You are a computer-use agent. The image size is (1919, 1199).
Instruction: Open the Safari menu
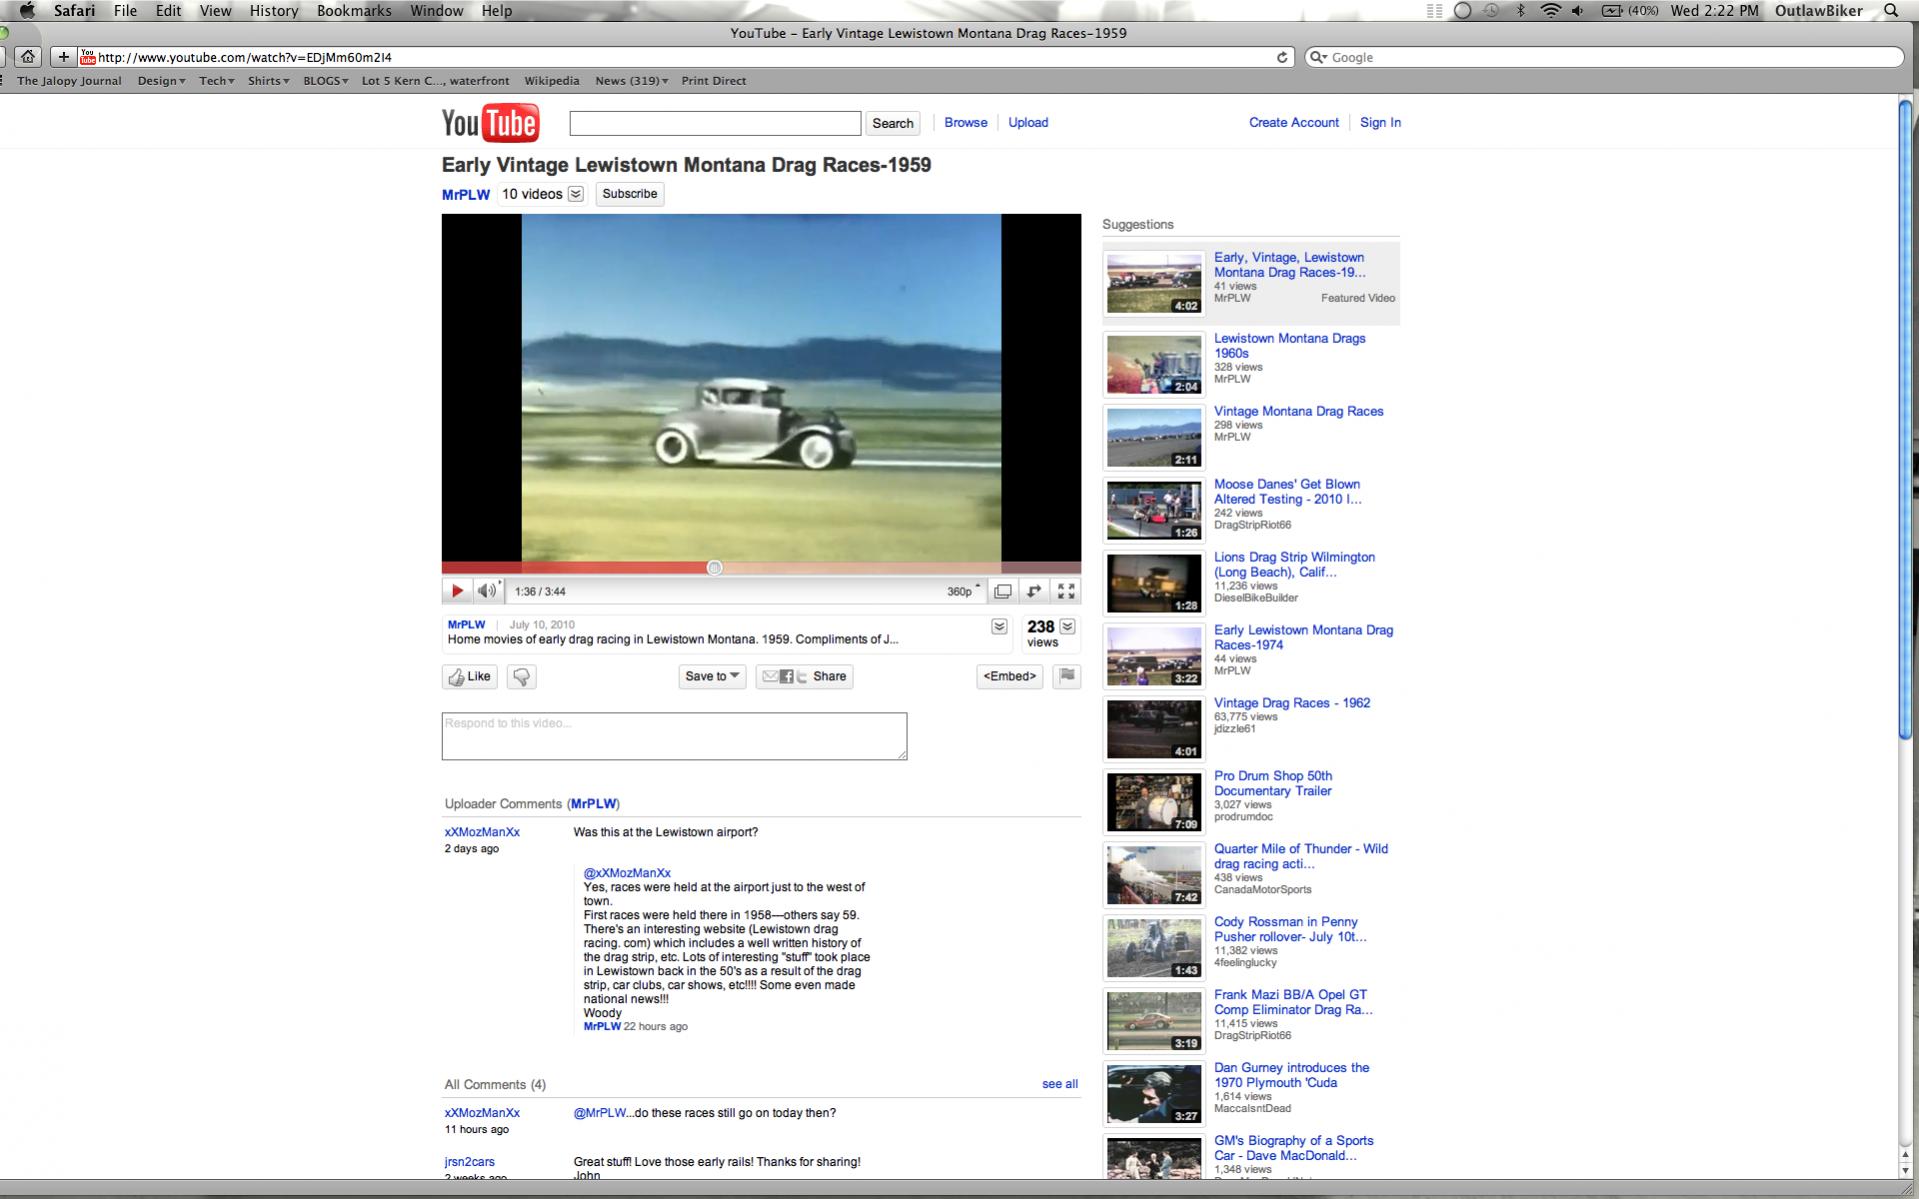75,10
